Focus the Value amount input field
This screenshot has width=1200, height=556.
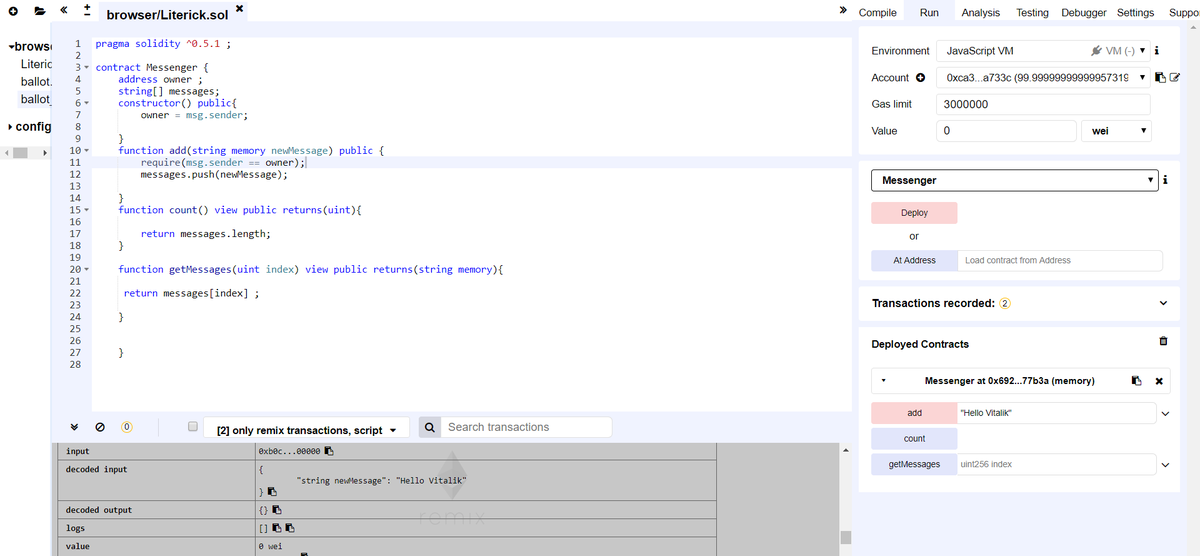[x=1006, y=131]
